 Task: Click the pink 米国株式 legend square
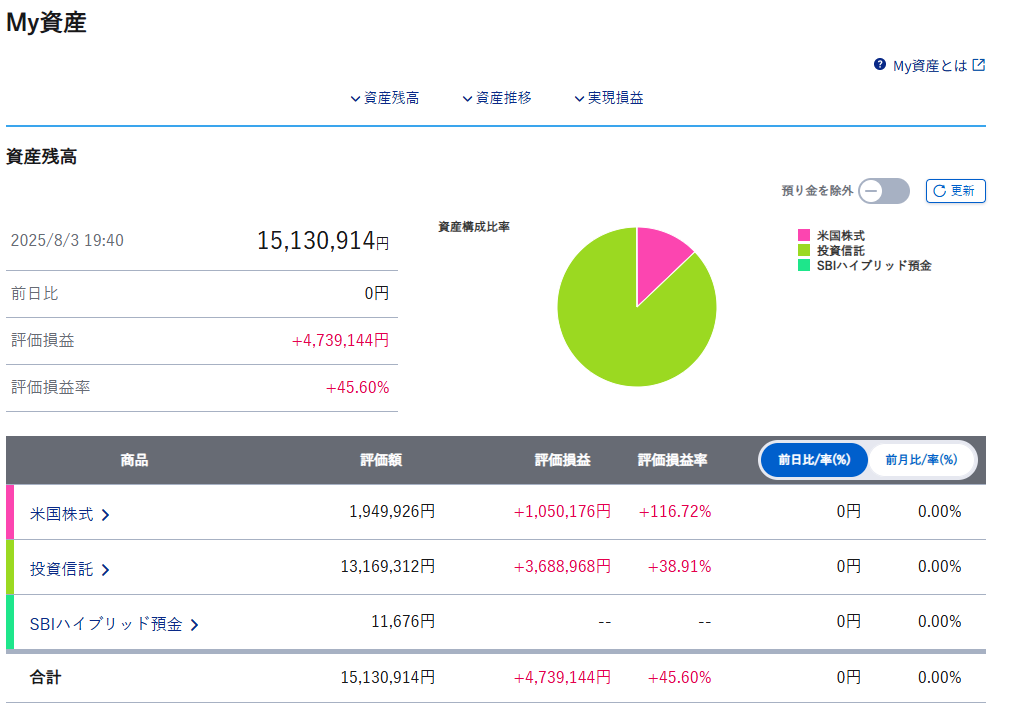(803, 235)
